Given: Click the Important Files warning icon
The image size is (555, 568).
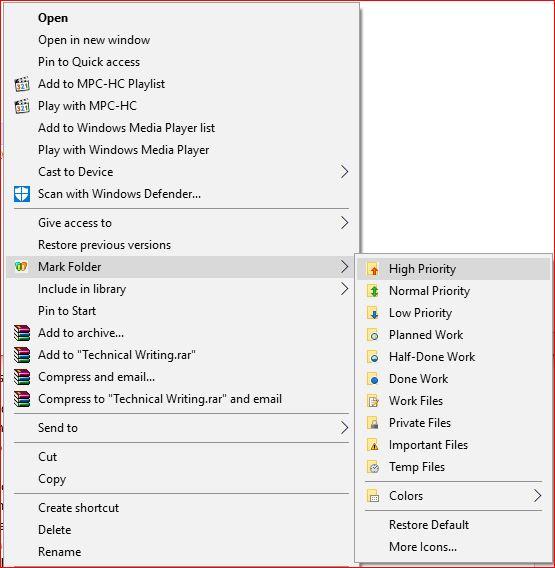Looking at the screenshot, I should (x=373, y=445).
